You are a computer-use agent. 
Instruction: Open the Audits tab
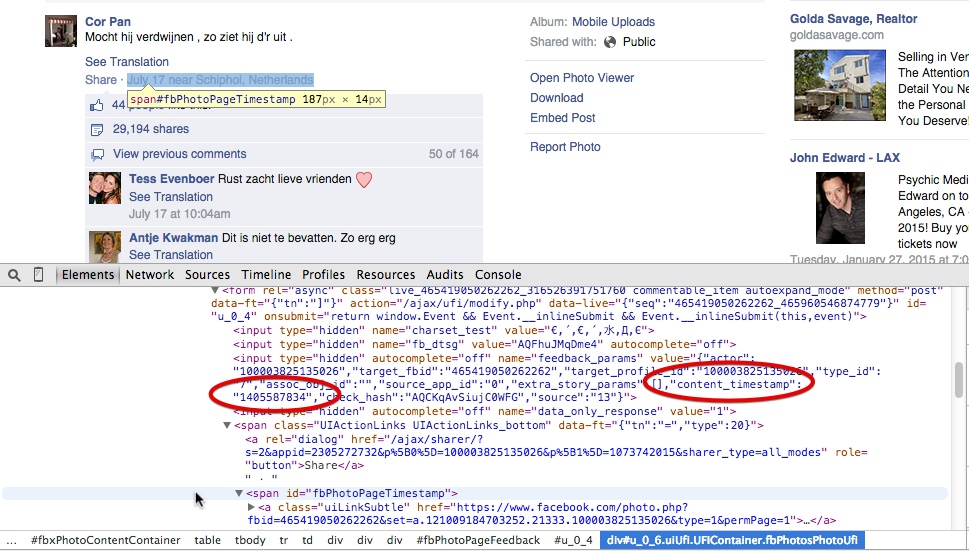tap(444, 275)
